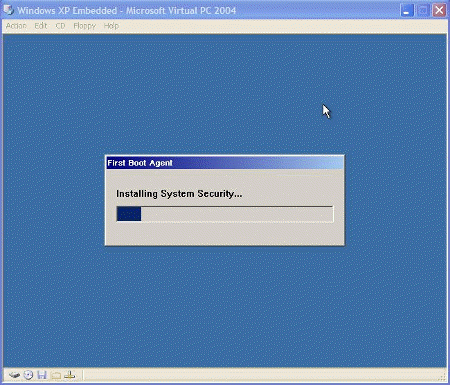Close the Virtual PC window

point(439,11)
